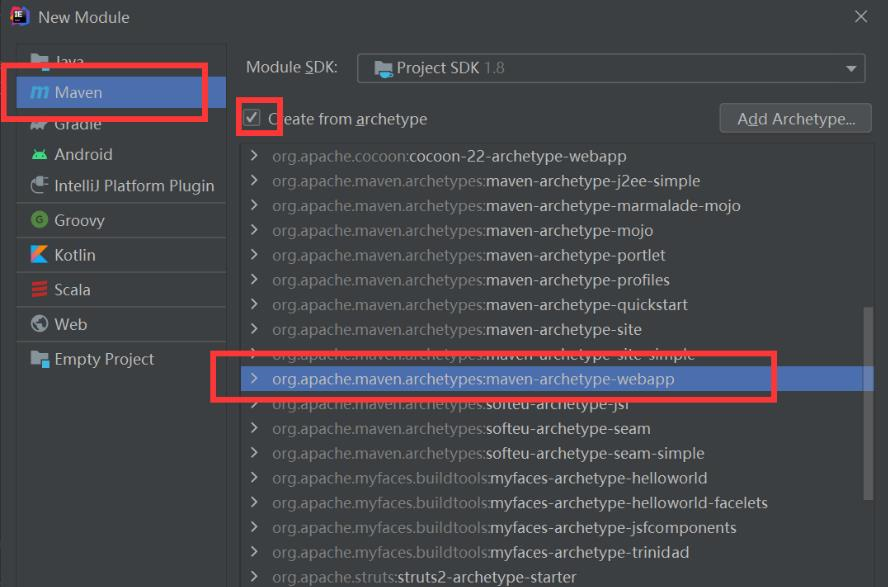Click the red Scala icon
Screen dimensions: 888x587
pyautogui.click(x=39, y=289)
